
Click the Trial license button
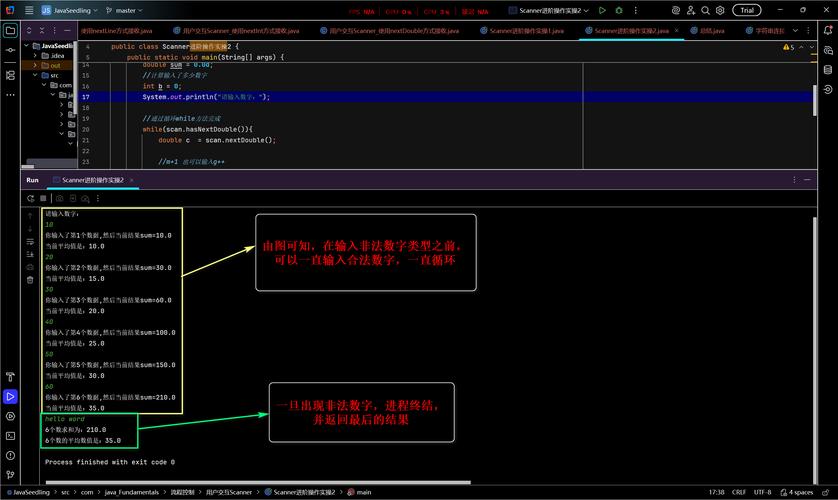pos(747,10)
